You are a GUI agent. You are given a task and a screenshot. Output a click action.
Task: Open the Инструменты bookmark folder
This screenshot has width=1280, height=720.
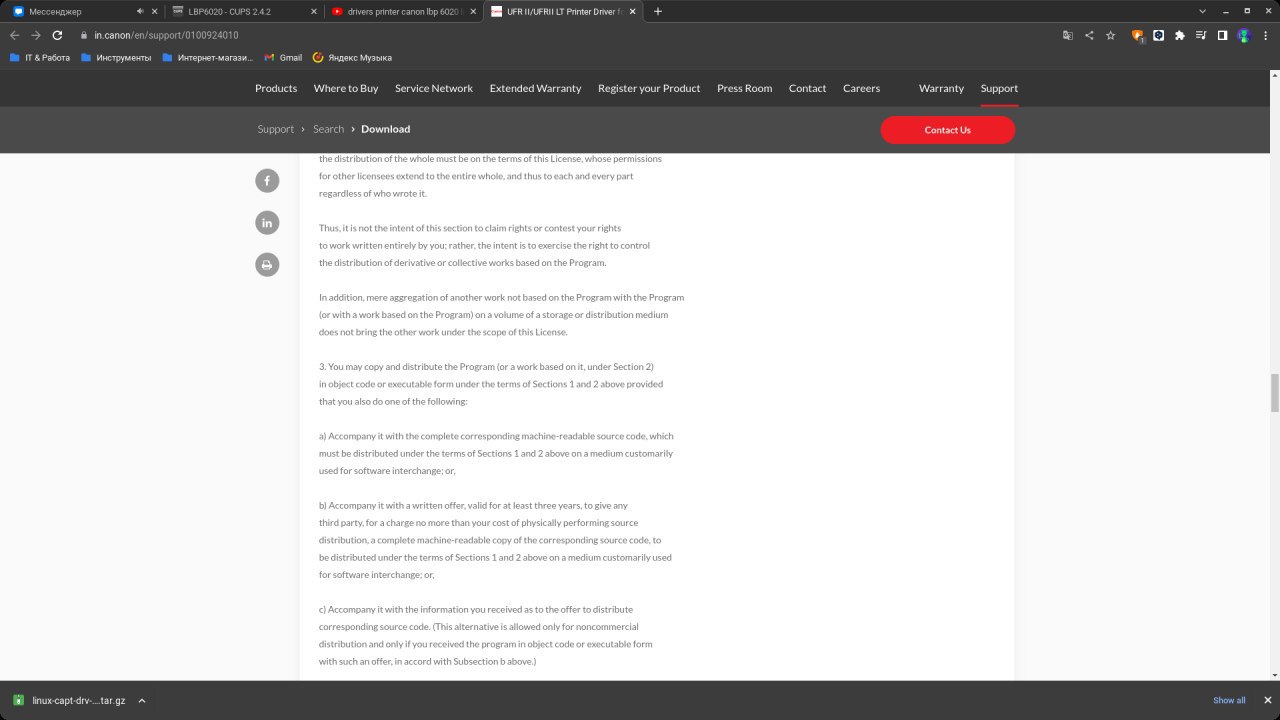coord(116,58)
